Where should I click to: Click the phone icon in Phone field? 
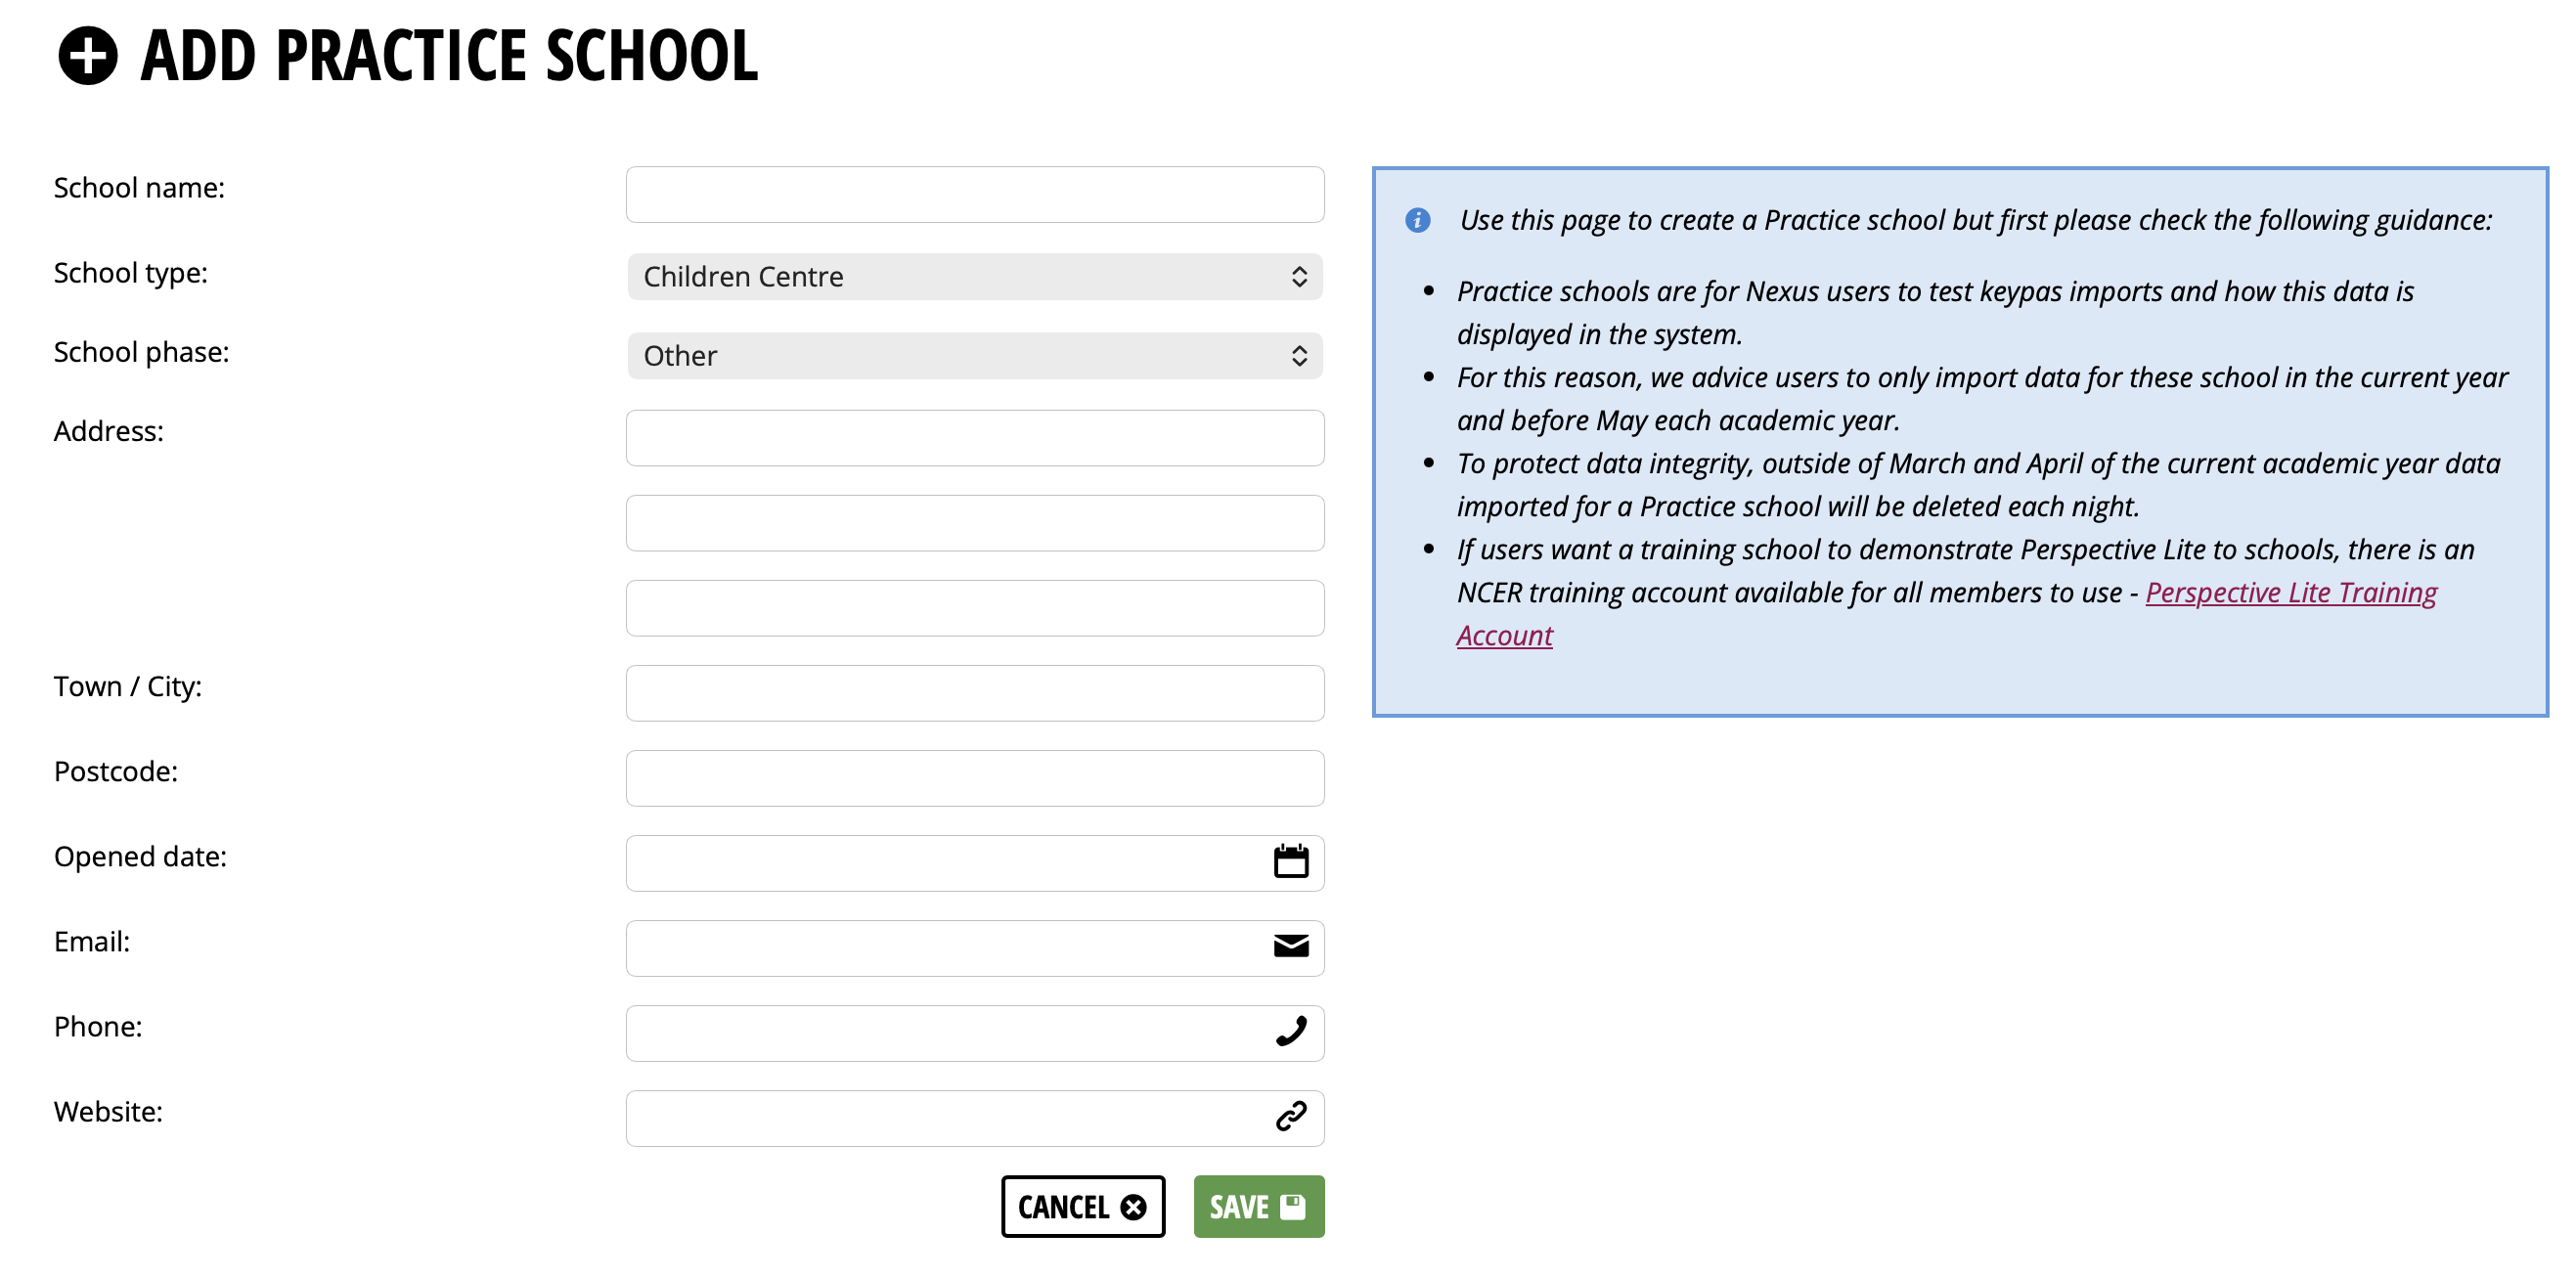pos(1291,1031)
